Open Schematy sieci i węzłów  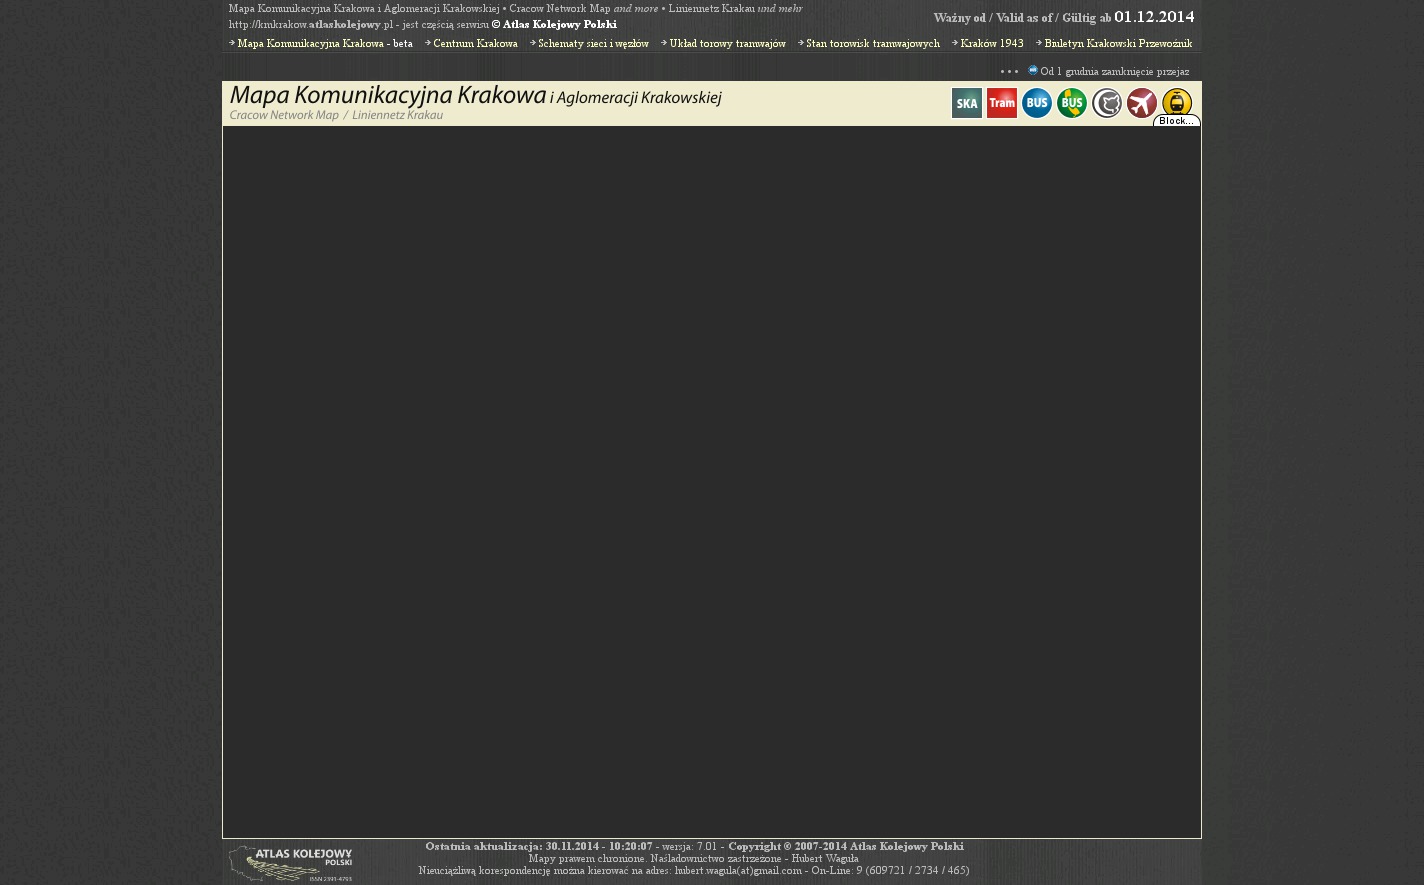pos(593,44)
